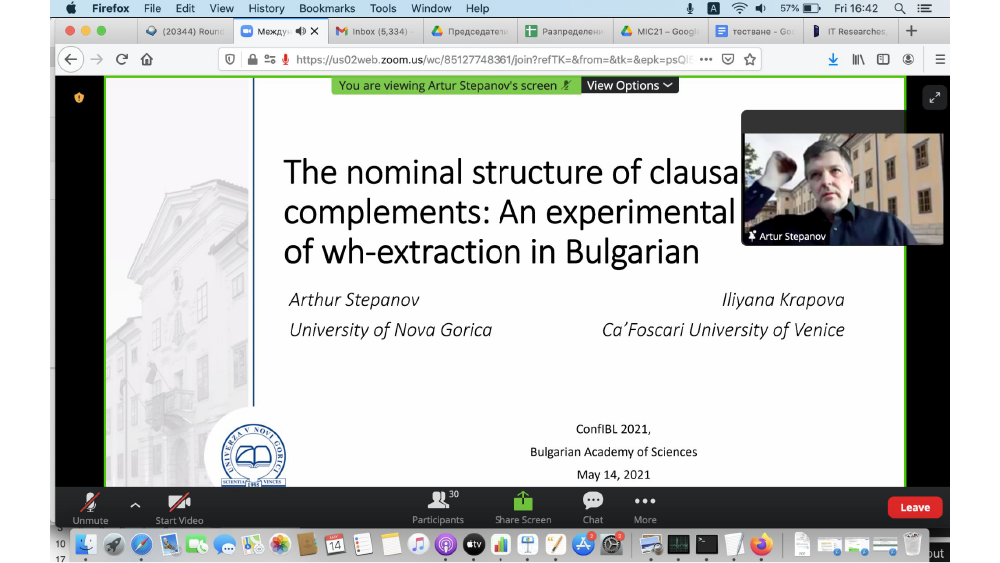The width and height of the screenshot is (1000, 563).
Task: Click the Firefox home icon
Action: tap(147, 60)
